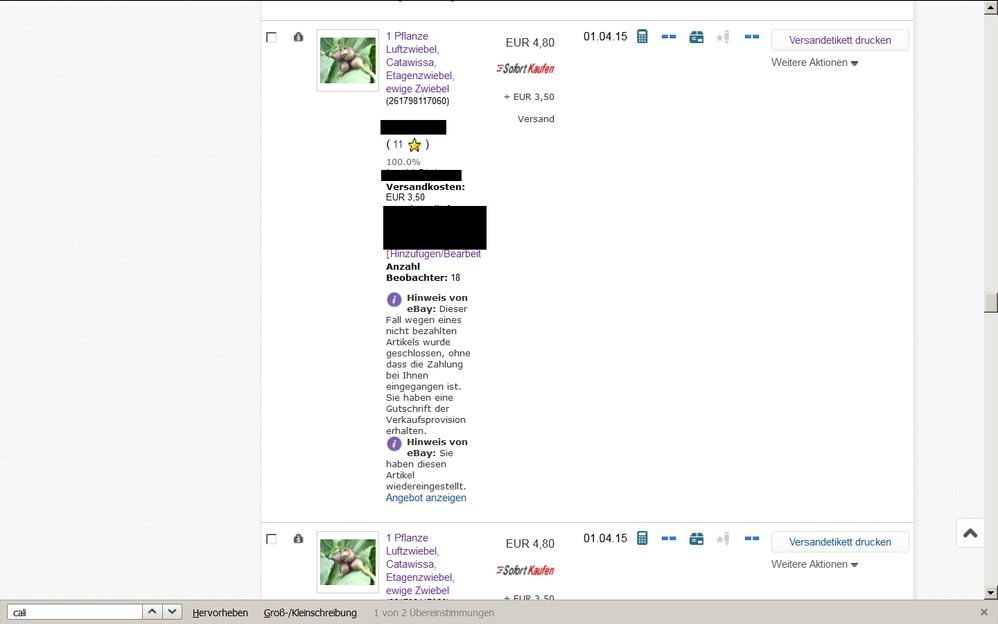Click feedback star icon in first row

pos(723,37)
